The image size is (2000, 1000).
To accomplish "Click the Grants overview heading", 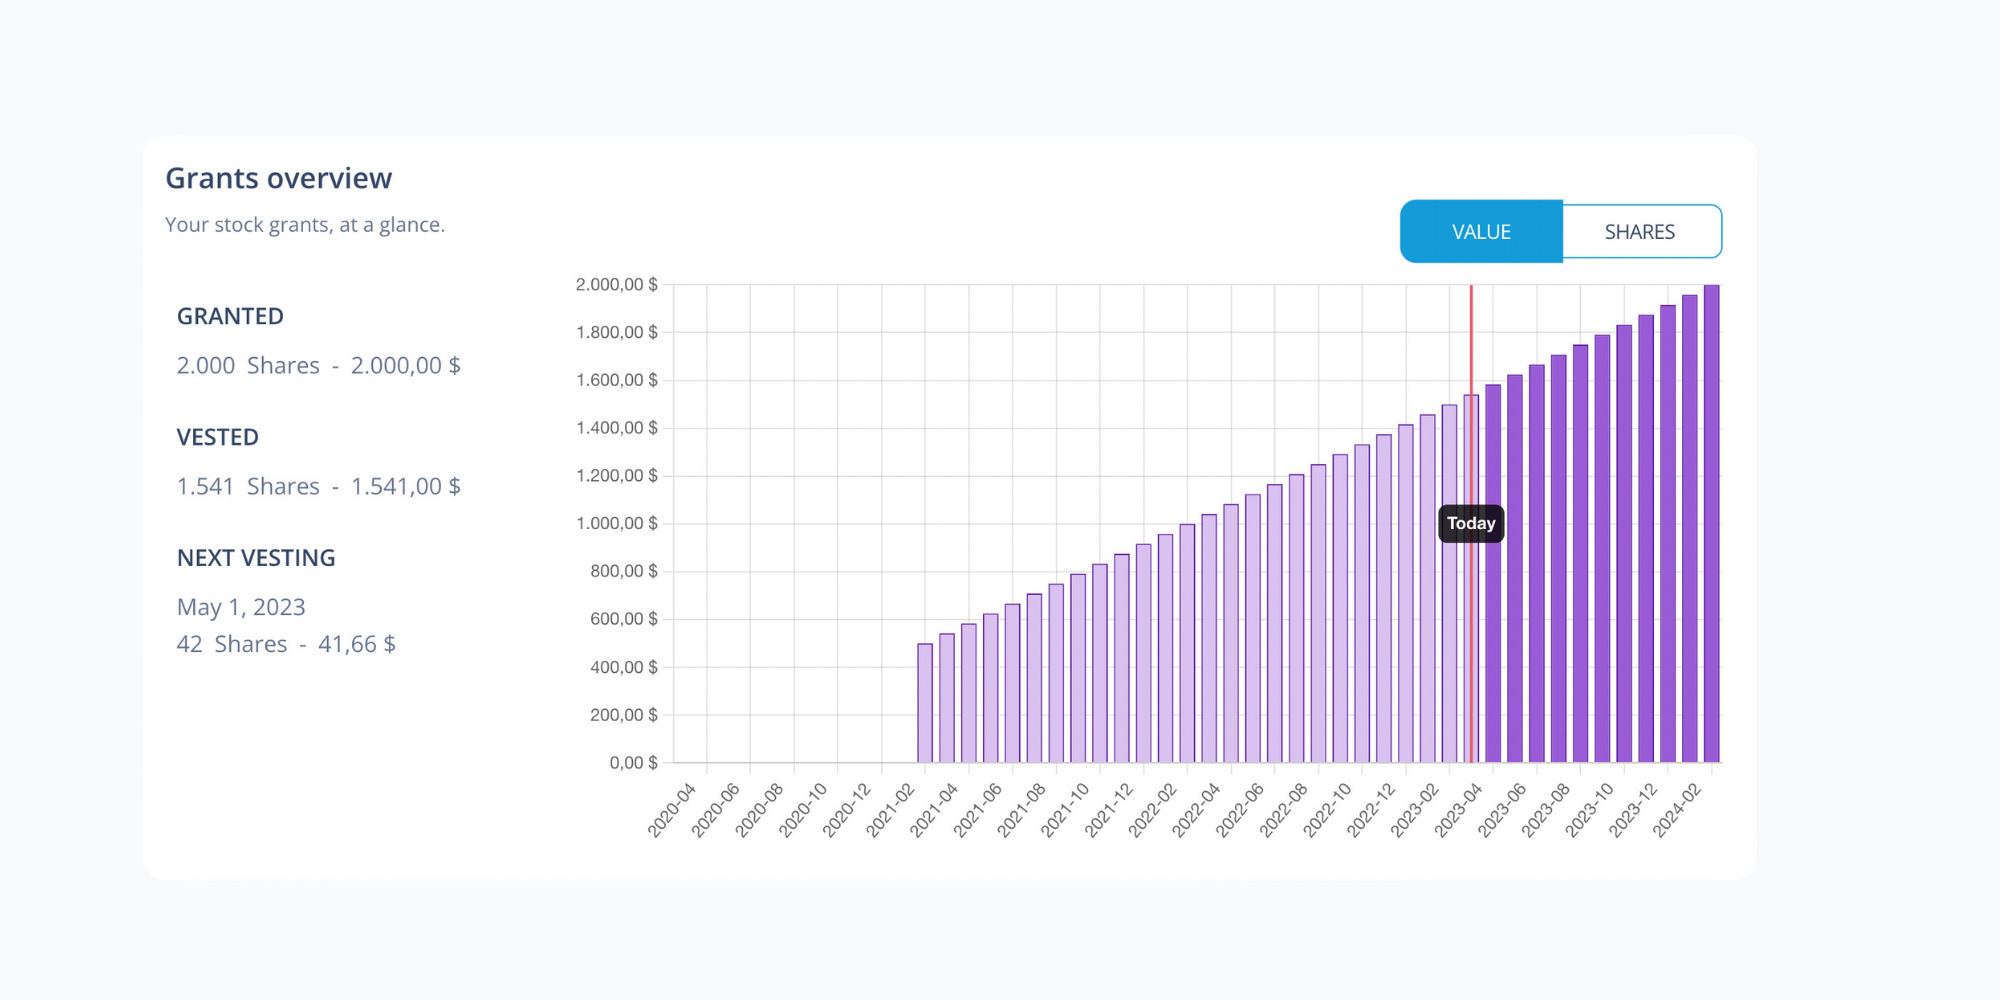I will click(278, 178).
